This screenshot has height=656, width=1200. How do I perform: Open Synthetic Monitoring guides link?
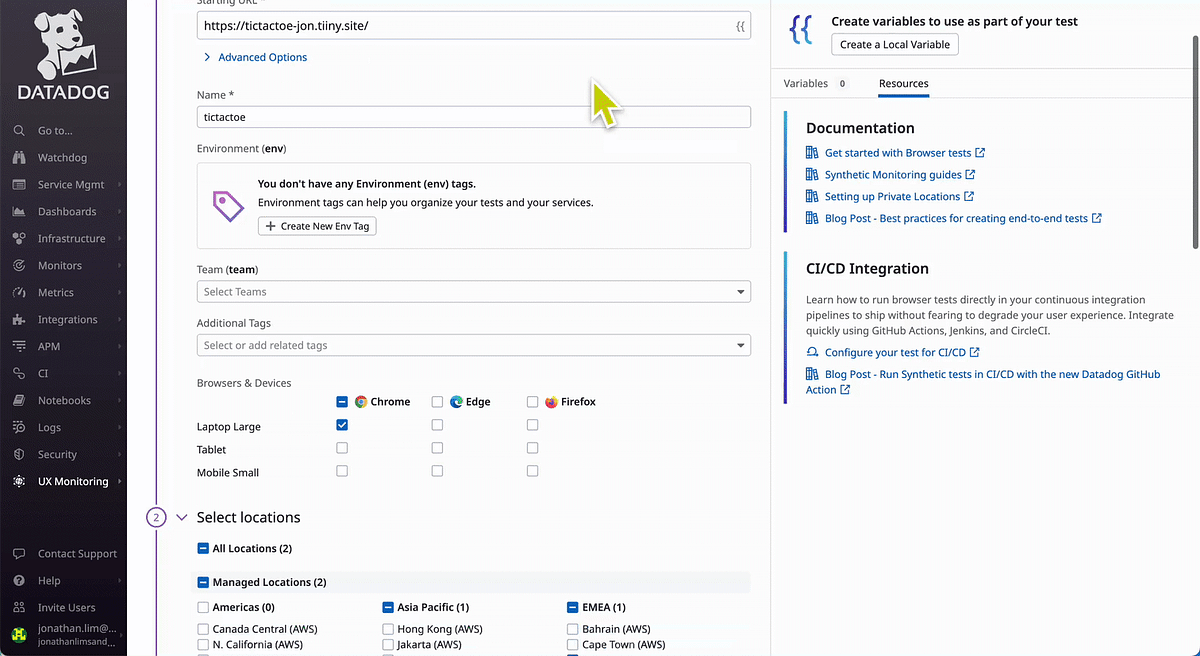tap(893, 175)
